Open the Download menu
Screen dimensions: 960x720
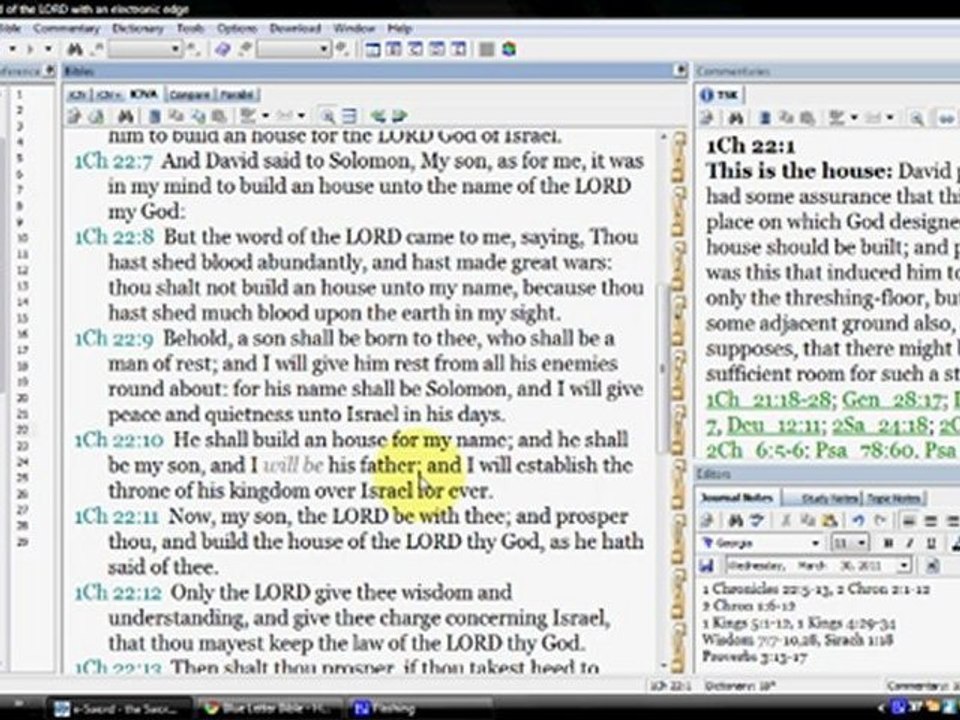pos(295,29)
